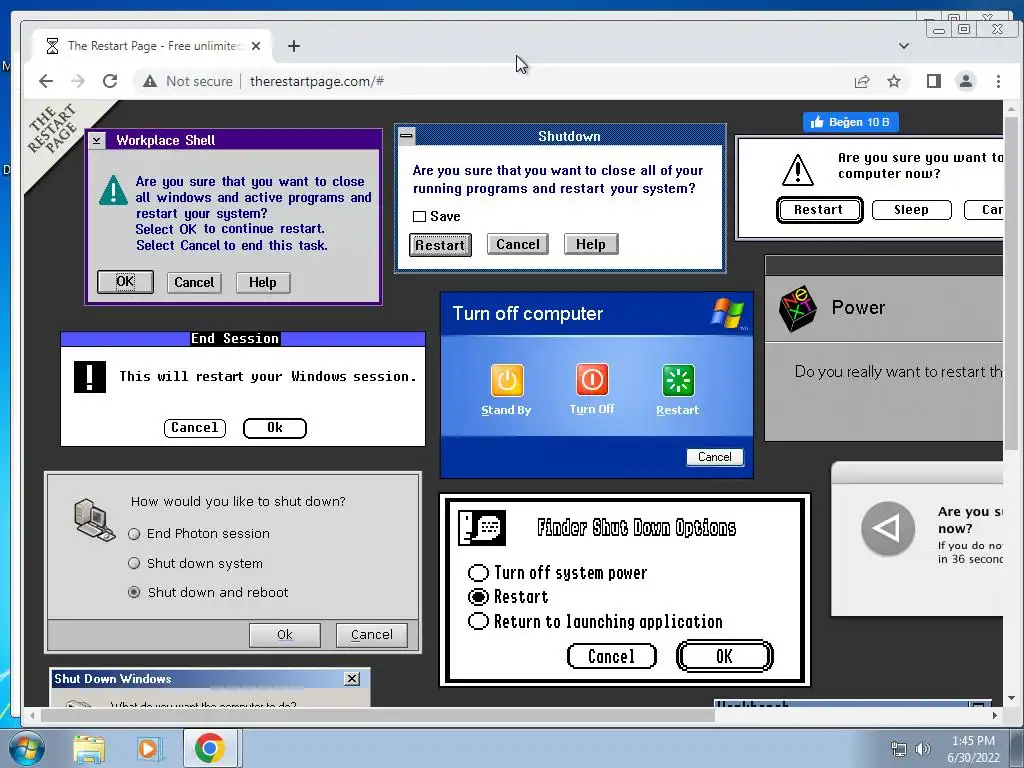Close The Restart Page tab
Viewport: 1024px width, 768px height.
point(256,46)
